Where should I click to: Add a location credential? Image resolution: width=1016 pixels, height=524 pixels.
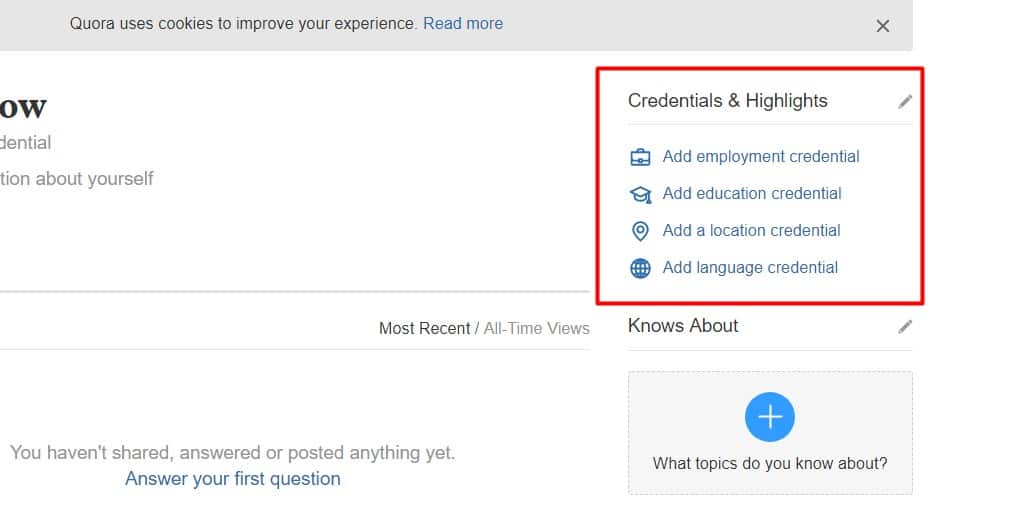point(751,230)
